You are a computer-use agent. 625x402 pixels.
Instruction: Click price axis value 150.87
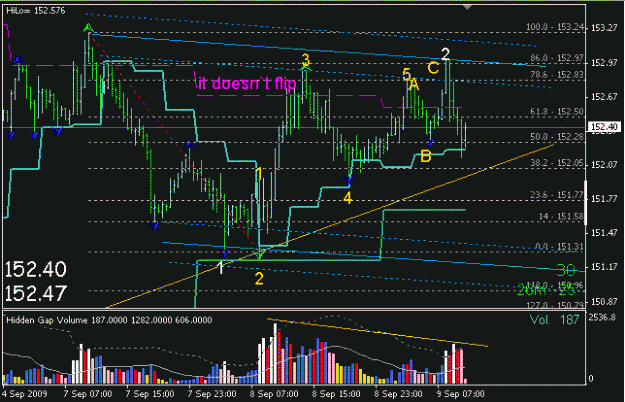point(604,302)
